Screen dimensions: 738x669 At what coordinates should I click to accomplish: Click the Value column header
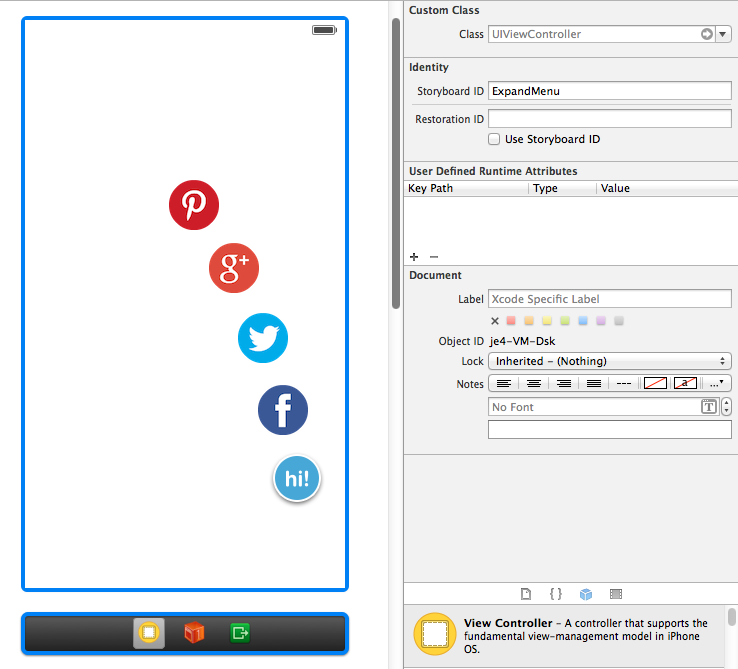click(667, 188)
